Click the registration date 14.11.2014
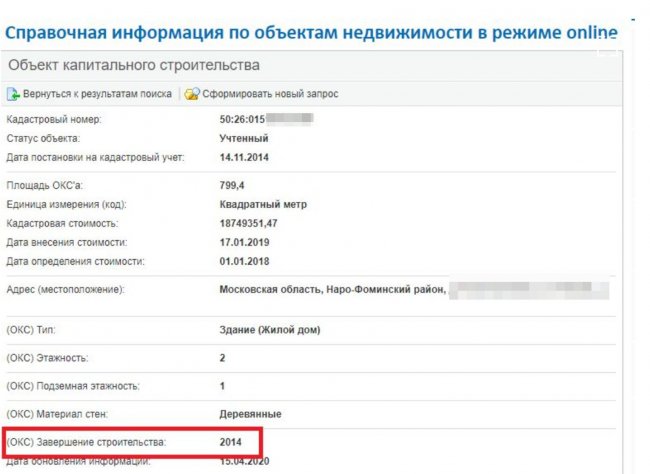 pos(244,157)
